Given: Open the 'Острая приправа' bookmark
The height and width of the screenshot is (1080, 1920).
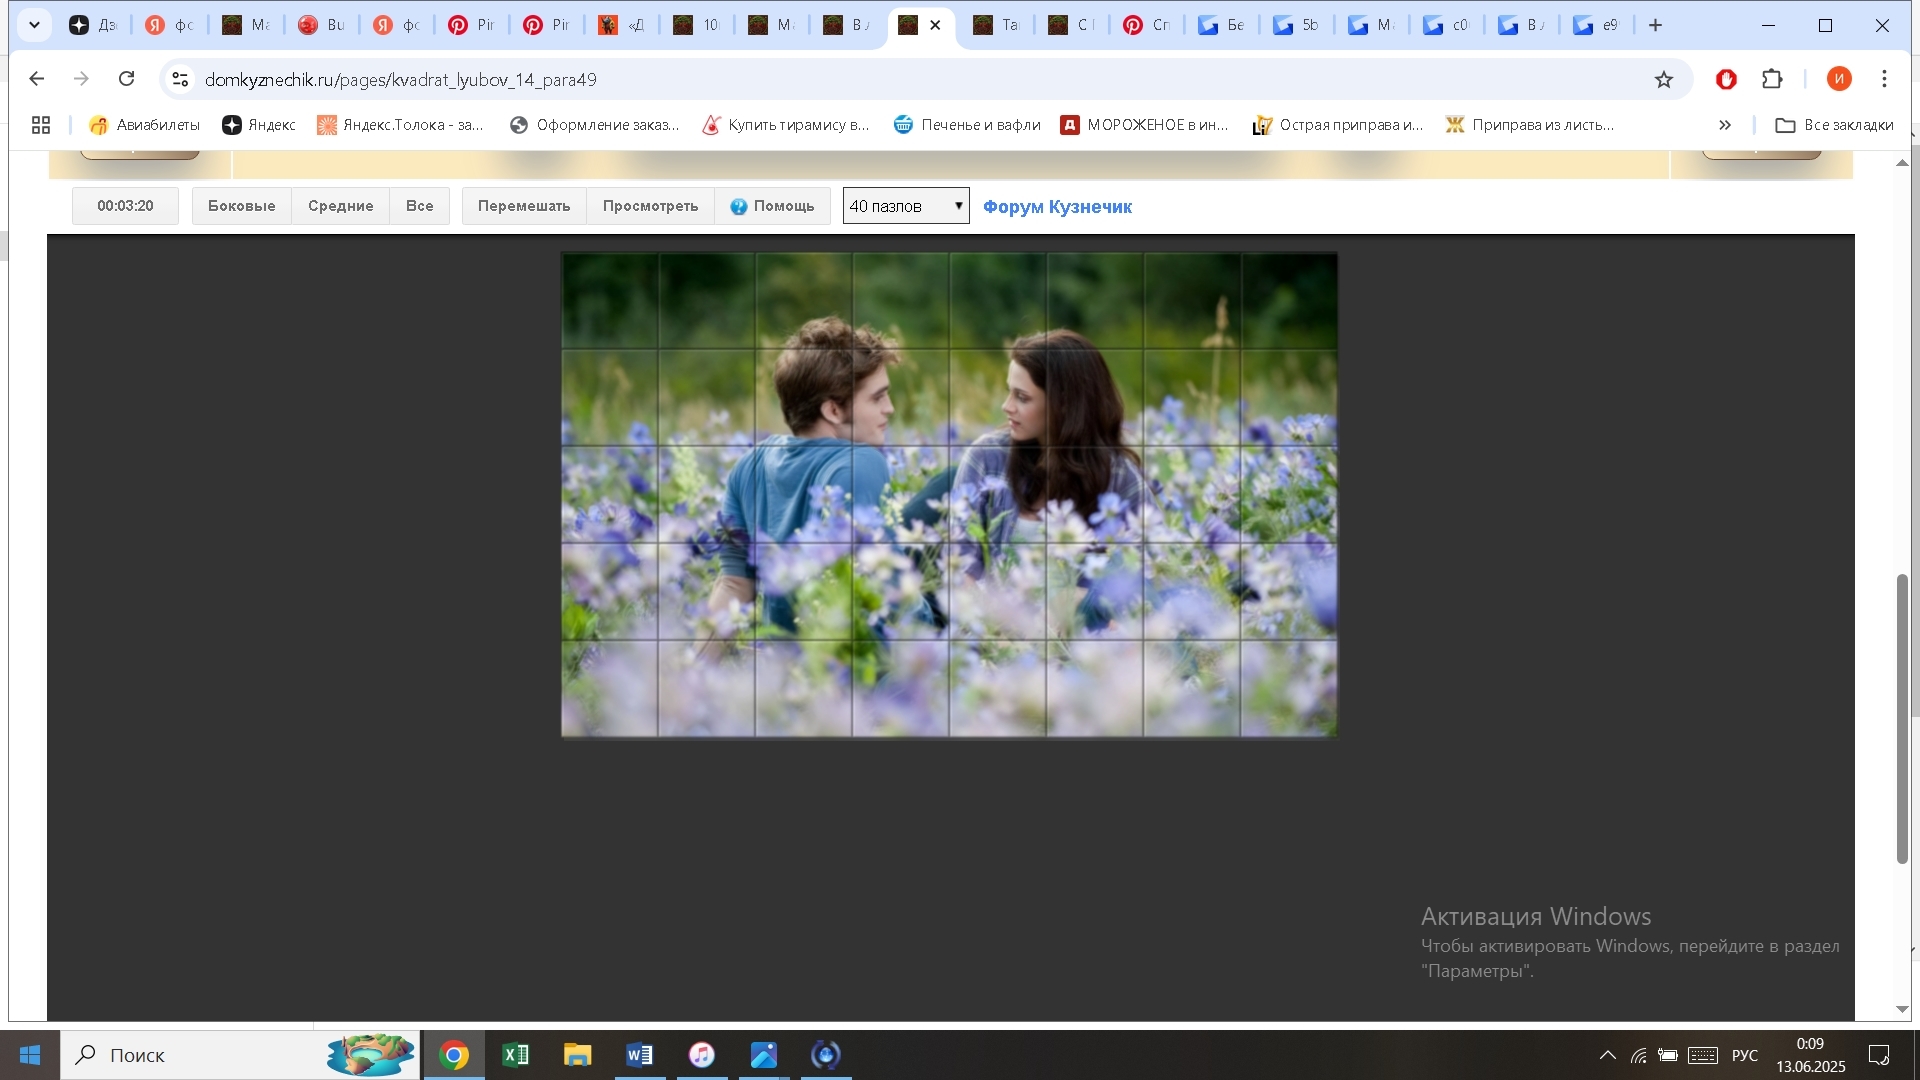Looking at the screenshot, I should 1338,125.
